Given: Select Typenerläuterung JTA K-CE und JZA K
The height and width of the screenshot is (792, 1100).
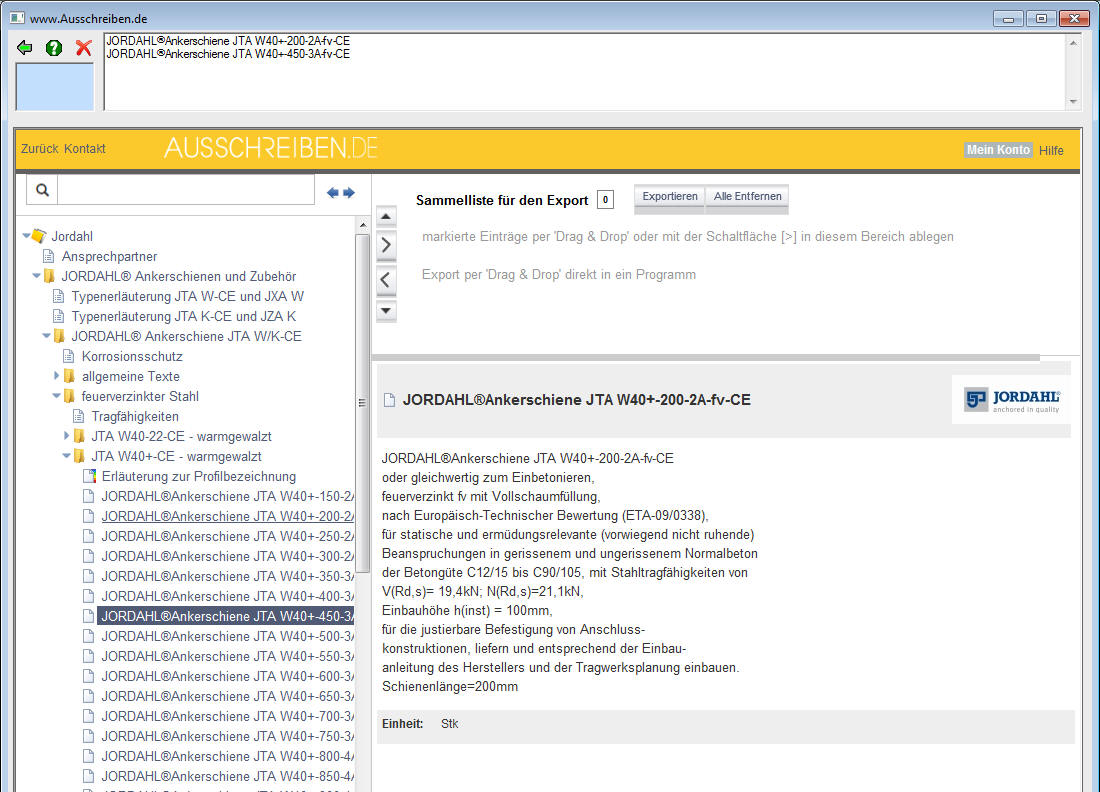Looking at the screenshot, I should point(184,316).
